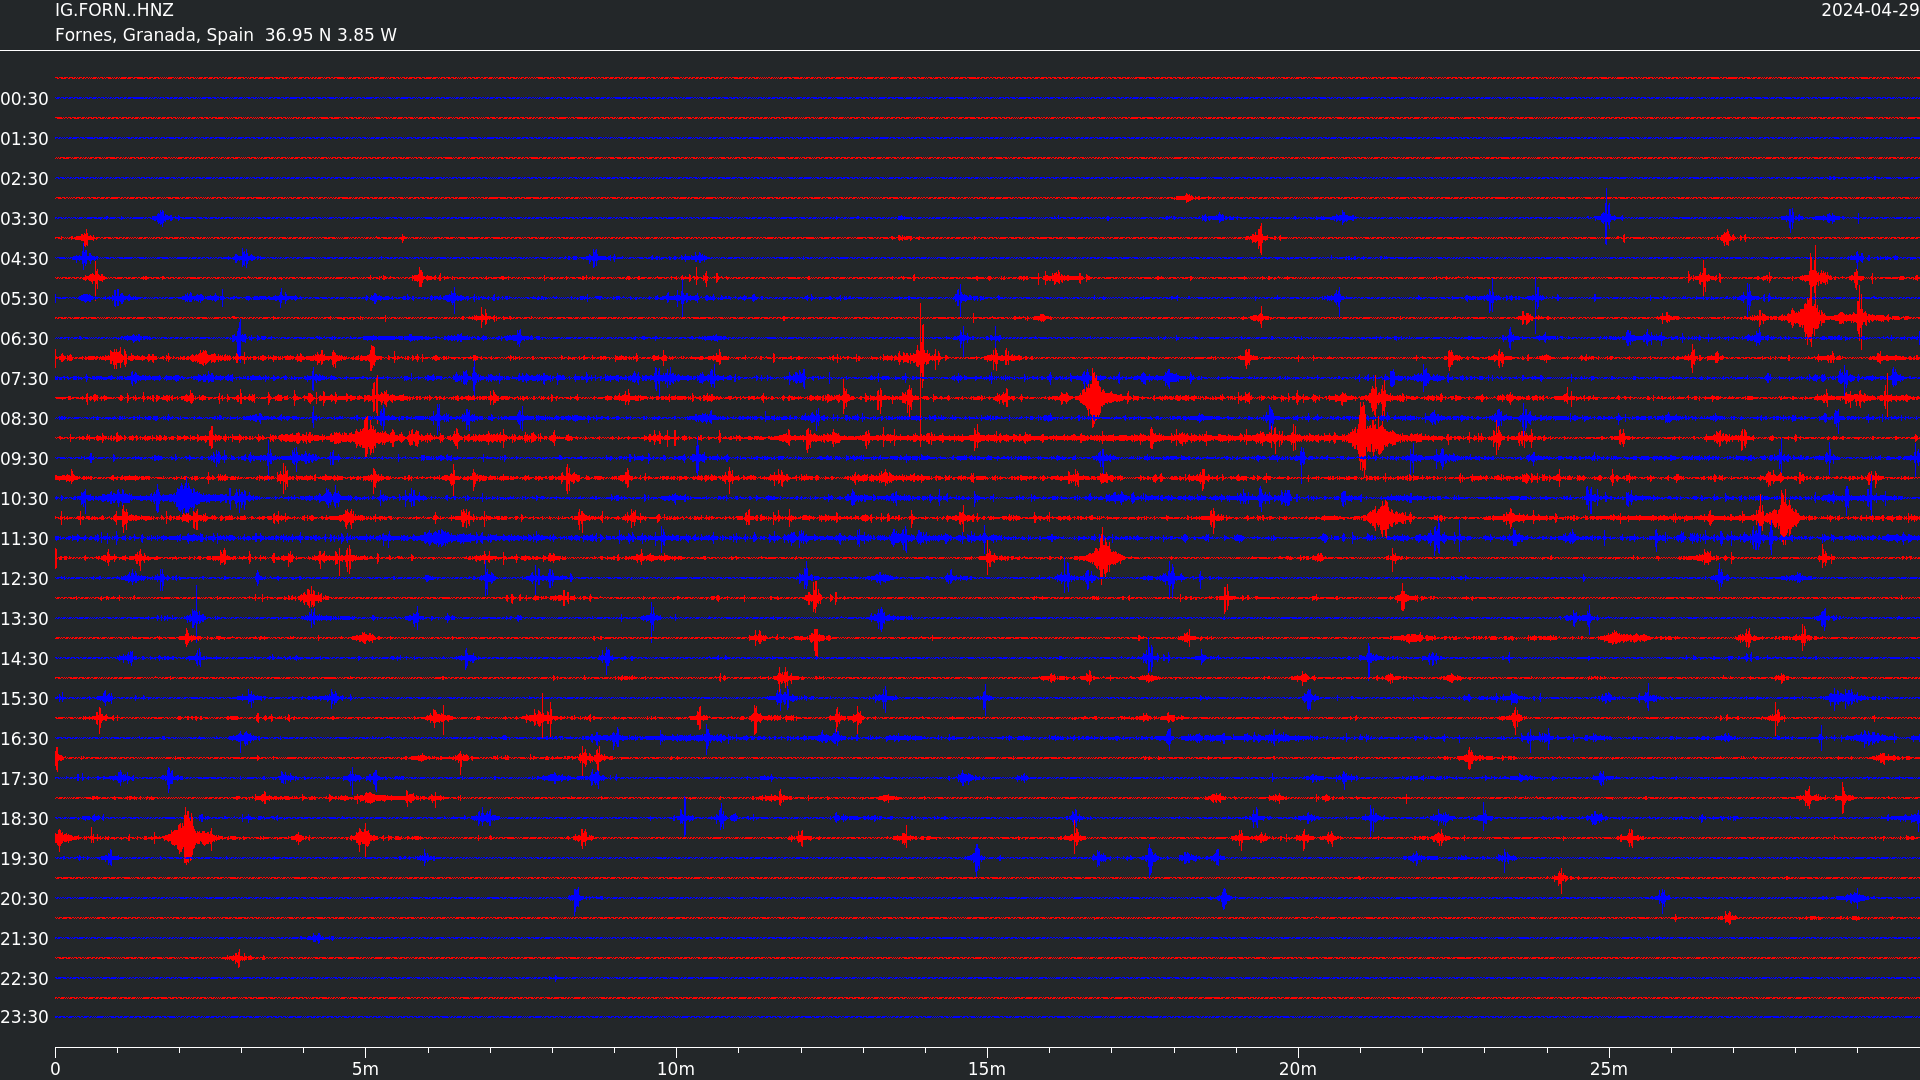Screen dimensions: 1920x1080
Task: Select the 17:30 time label
Action: click(25, 779)
